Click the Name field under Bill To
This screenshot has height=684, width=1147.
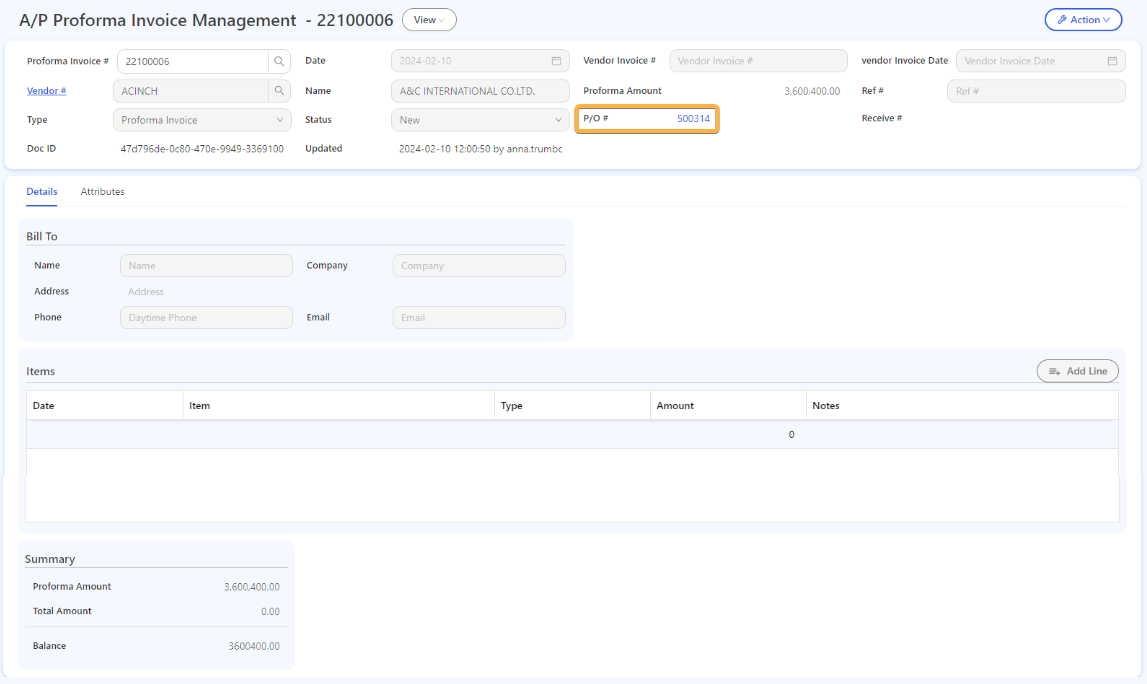206,265
